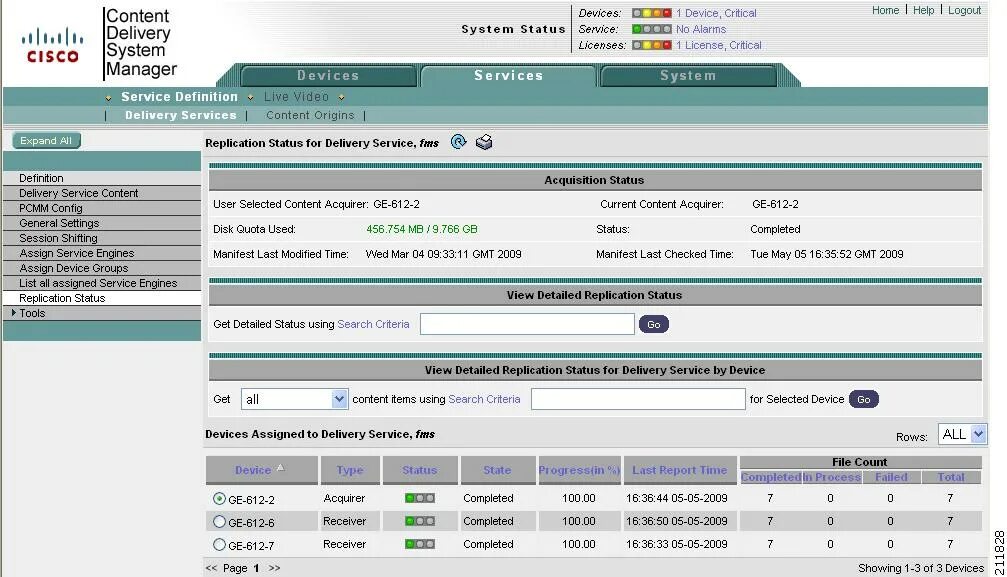
Task: Click the GE-612-2 row status indicator
Action: (419, 498)
